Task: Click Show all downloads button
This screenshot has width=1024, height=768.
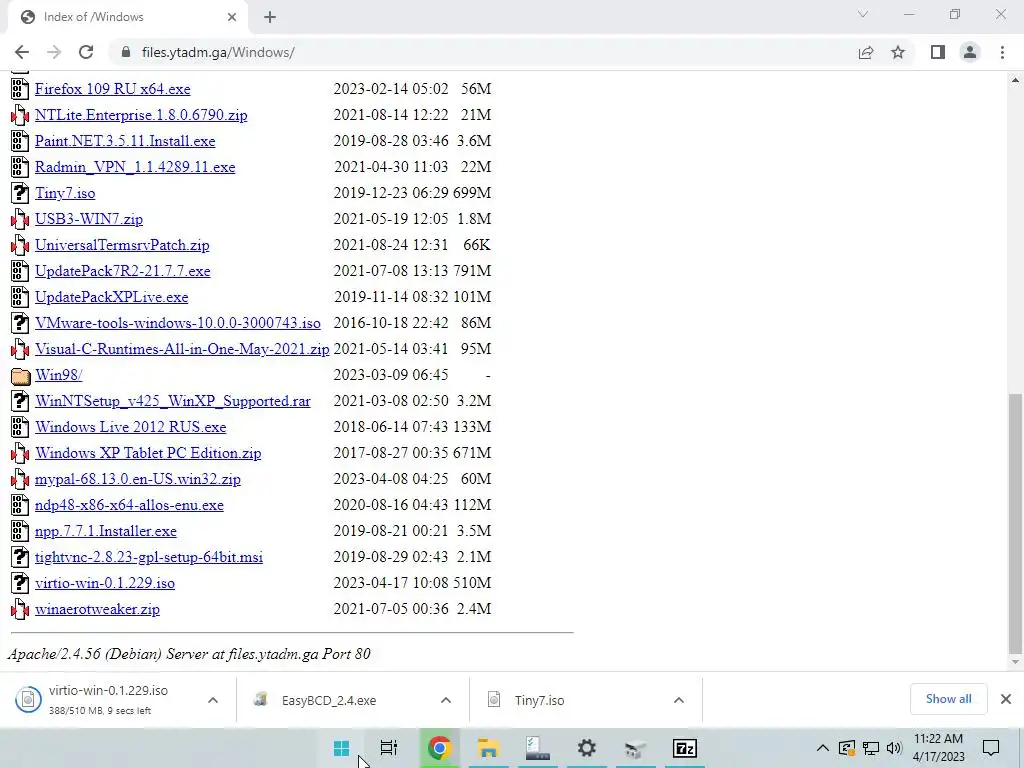Action: [948, 699]
